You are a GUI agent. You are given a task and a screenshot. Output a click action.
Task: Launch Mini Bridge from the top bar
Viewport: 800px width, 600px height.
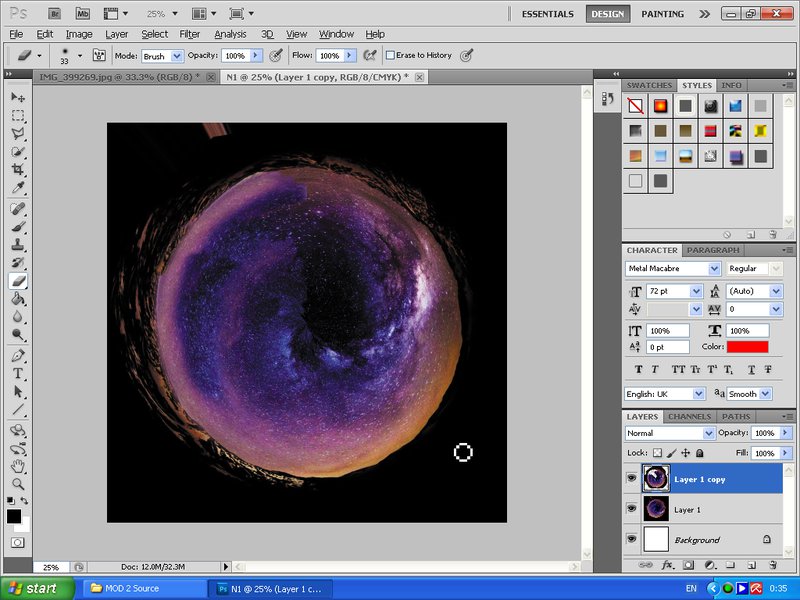pos(83,14)
